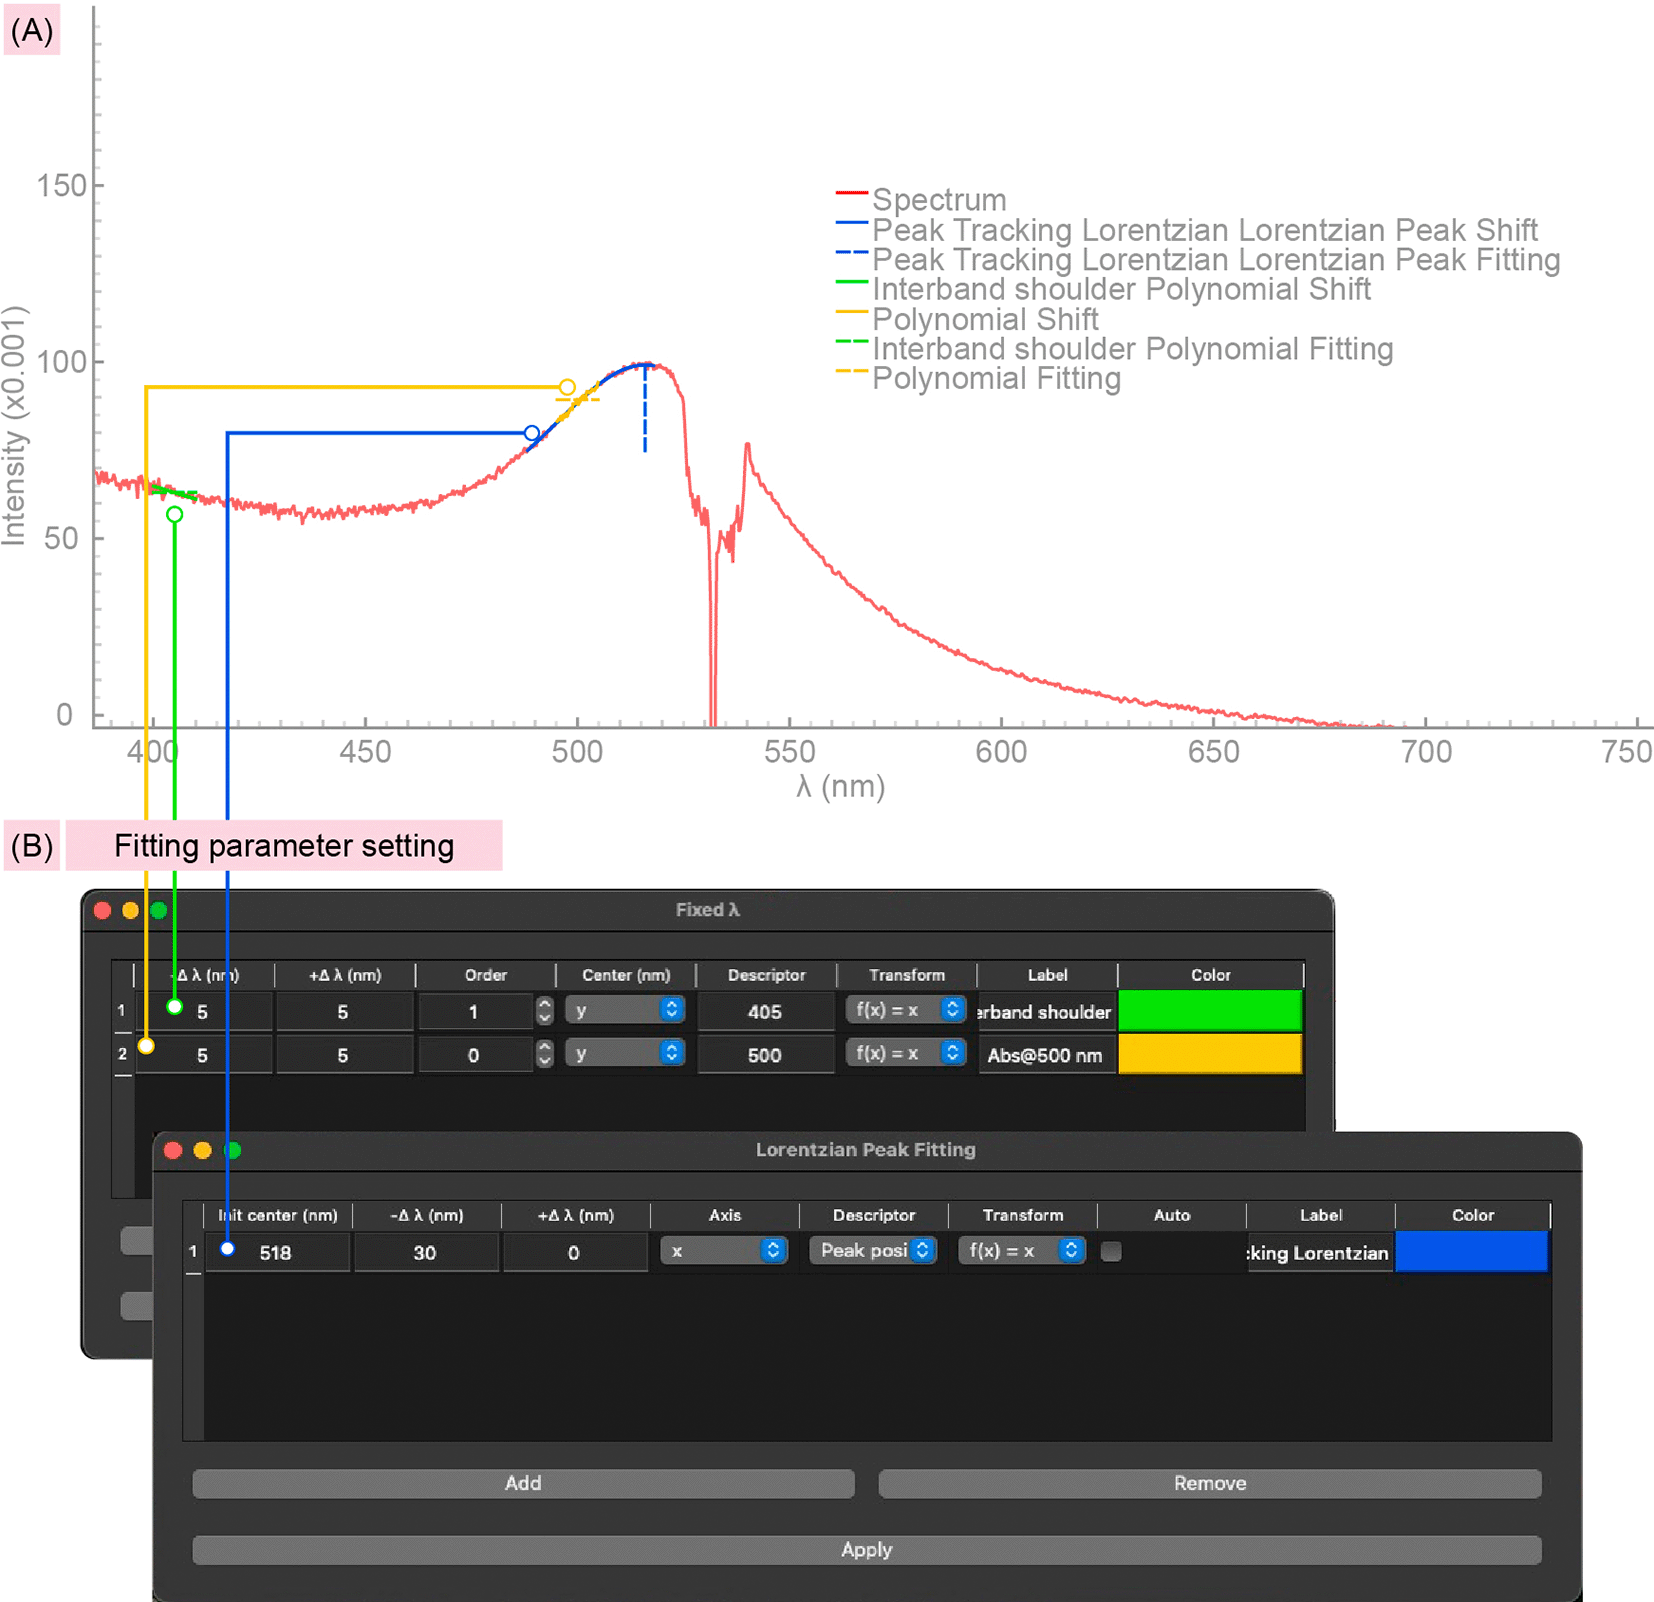Select row header 1 in the Fixed λ table
Screen dimensions: 1654x1602
point(122,1011)
